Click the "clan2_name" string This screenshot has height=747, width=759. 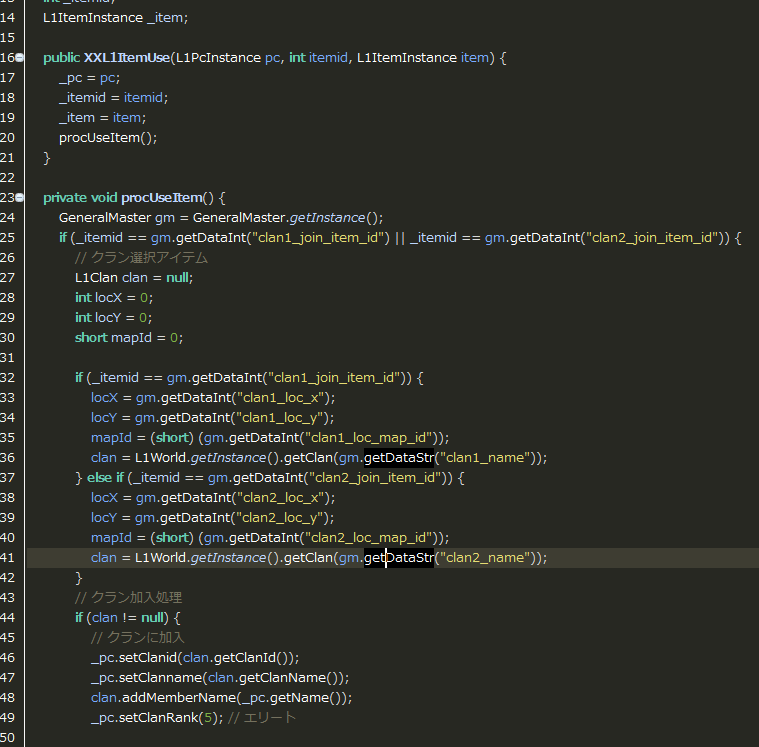click(x=485, y=558)
